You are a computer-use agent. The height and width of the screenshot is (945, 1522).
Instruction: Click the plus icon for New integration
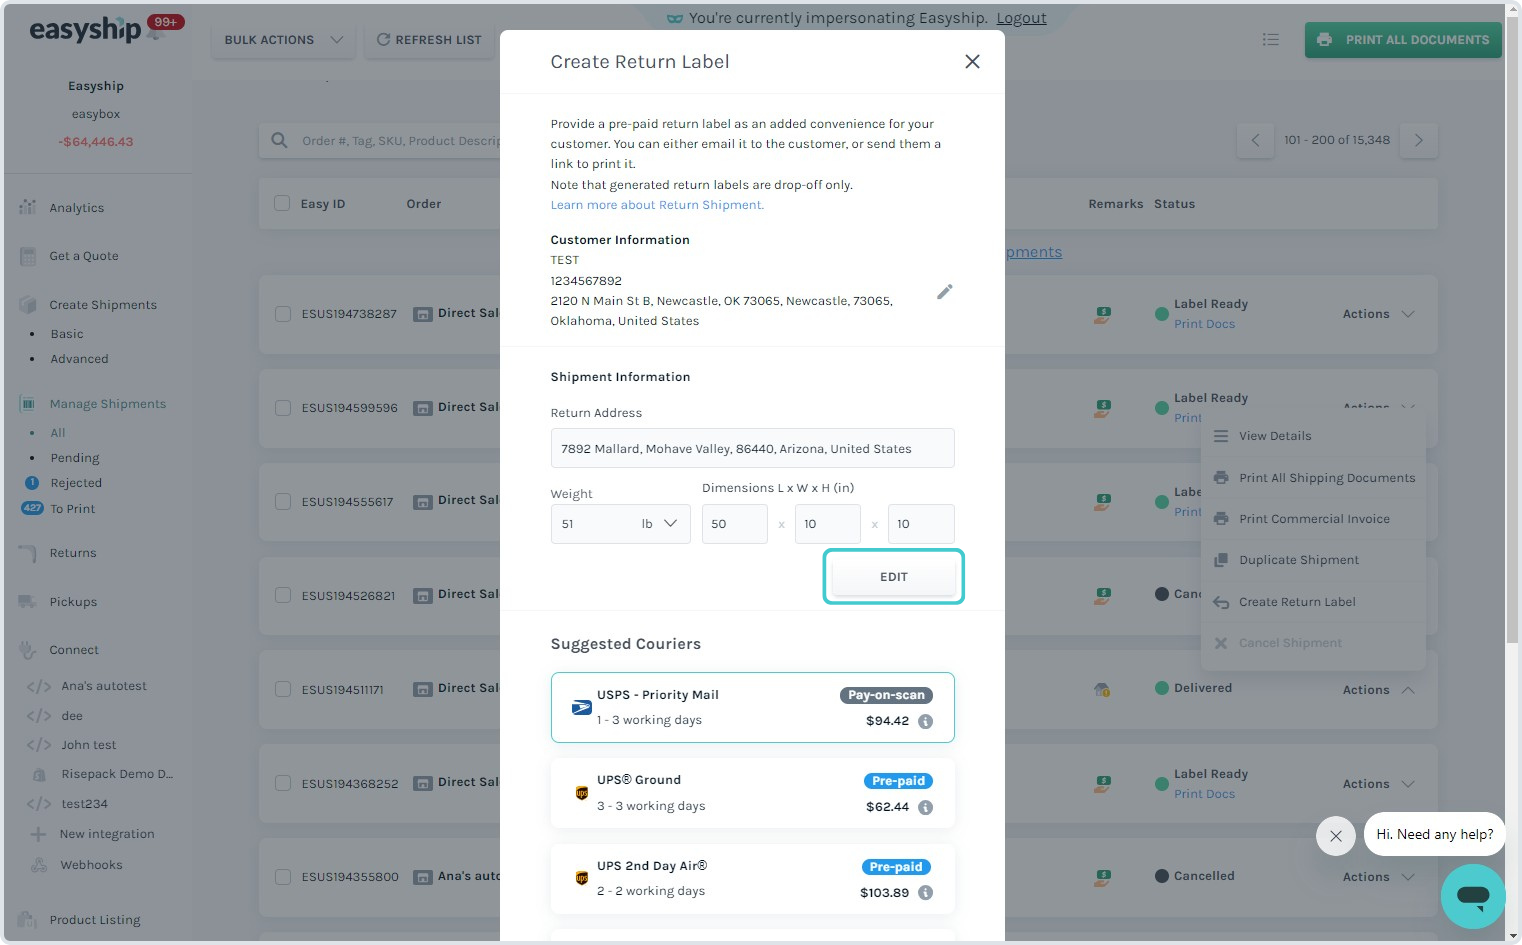(x=39, y=834)
